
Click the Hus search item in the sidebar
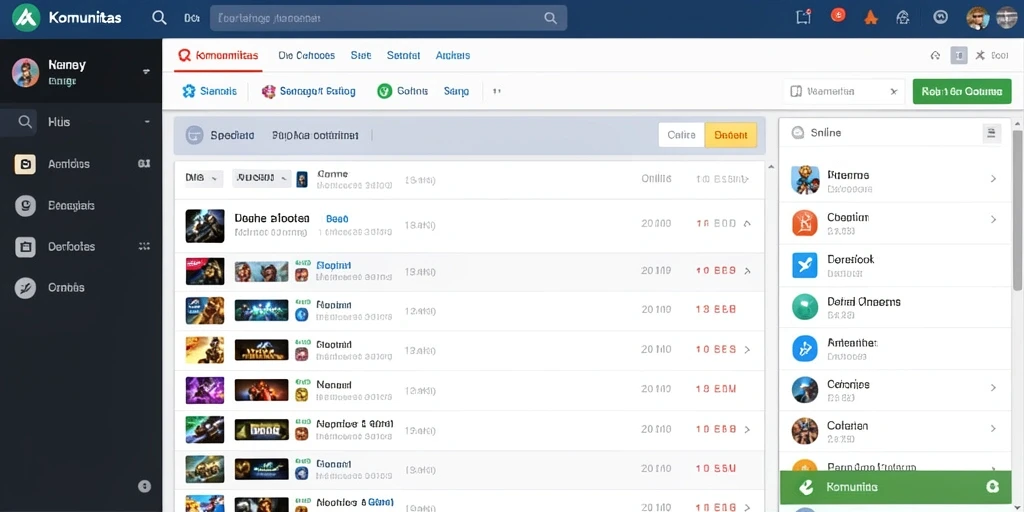[x=59, y=121]
